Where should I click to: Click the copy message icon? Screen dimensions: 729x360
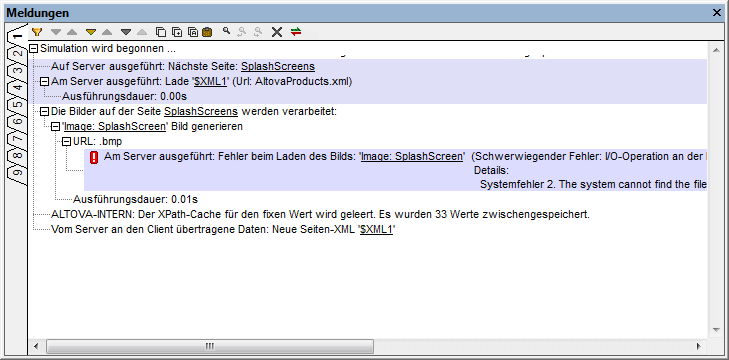(161, 32)
